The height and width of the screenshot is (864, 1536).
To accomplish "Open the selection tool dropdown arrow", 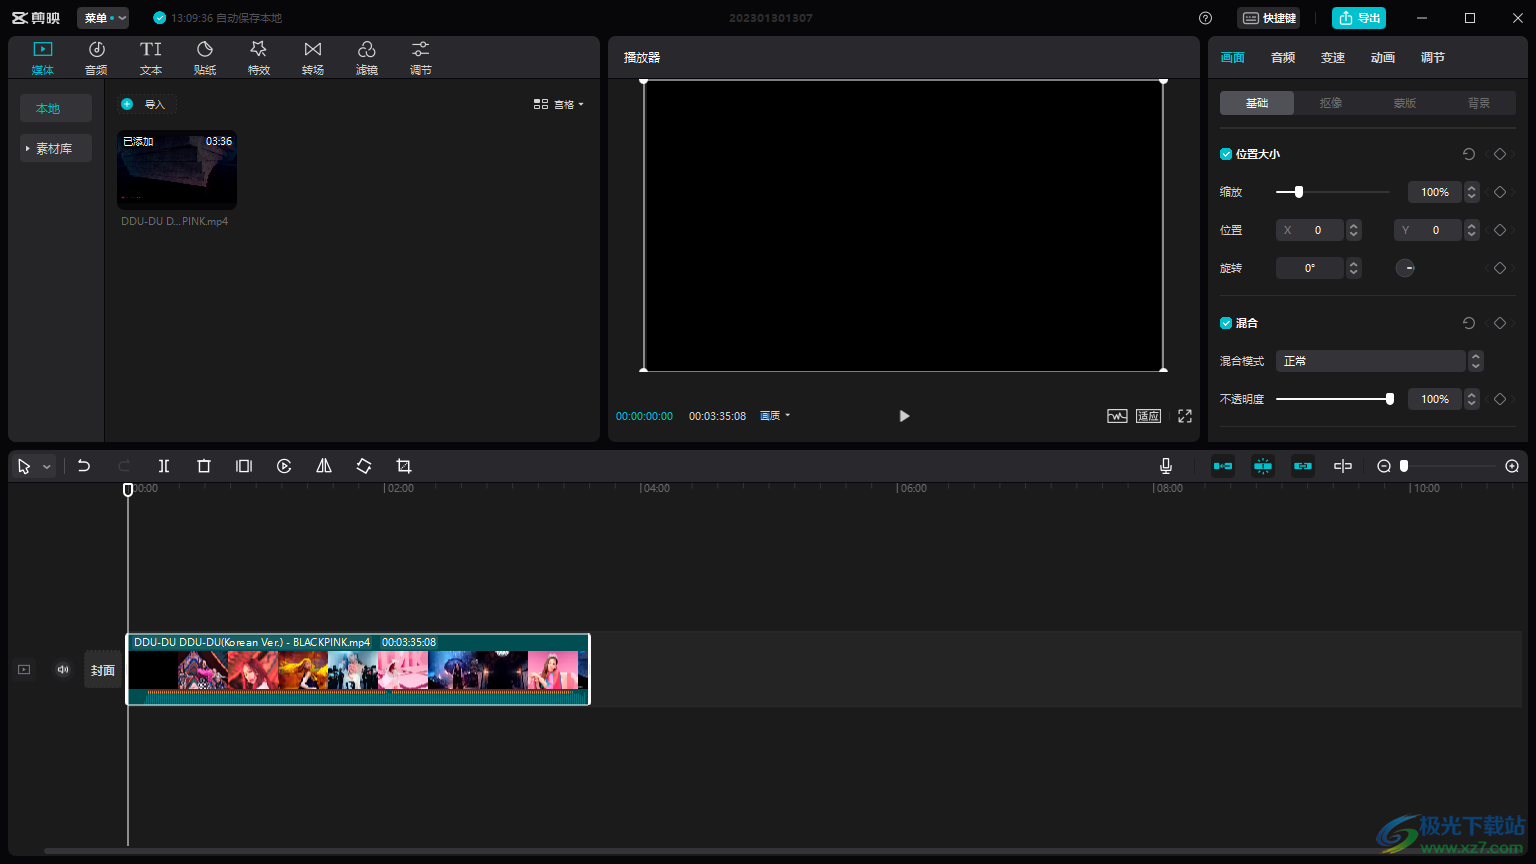I will pyautogui.click(x=47, y=467).
